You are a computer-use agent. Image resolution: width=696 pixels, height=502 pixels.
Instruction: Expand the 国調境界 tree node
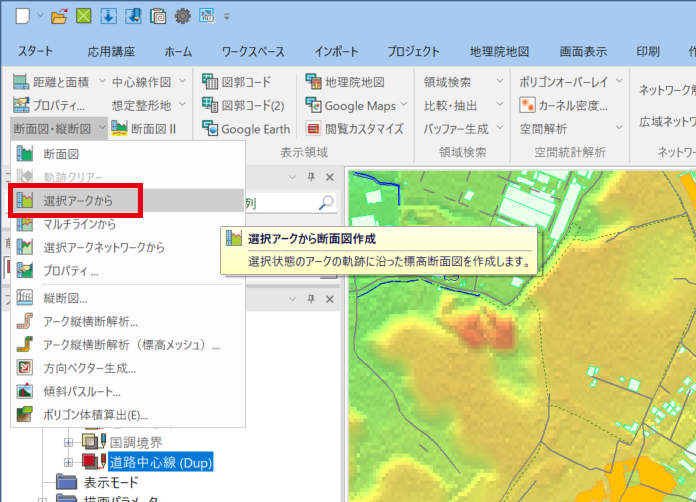(x=69, y=440)
